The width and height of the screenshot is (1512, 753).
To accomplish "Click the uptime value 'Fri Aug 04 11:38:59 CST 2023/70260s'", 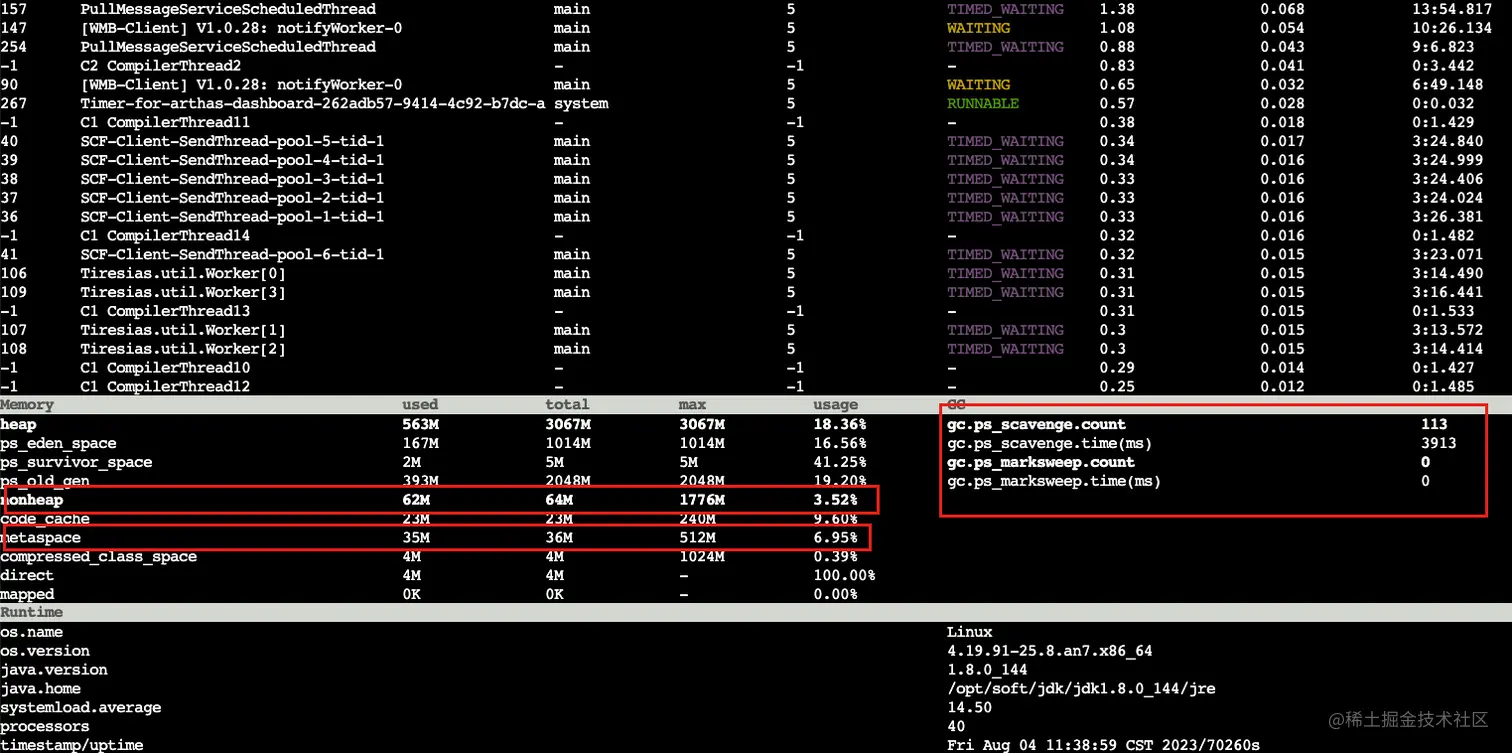I will click(1105, 745).
